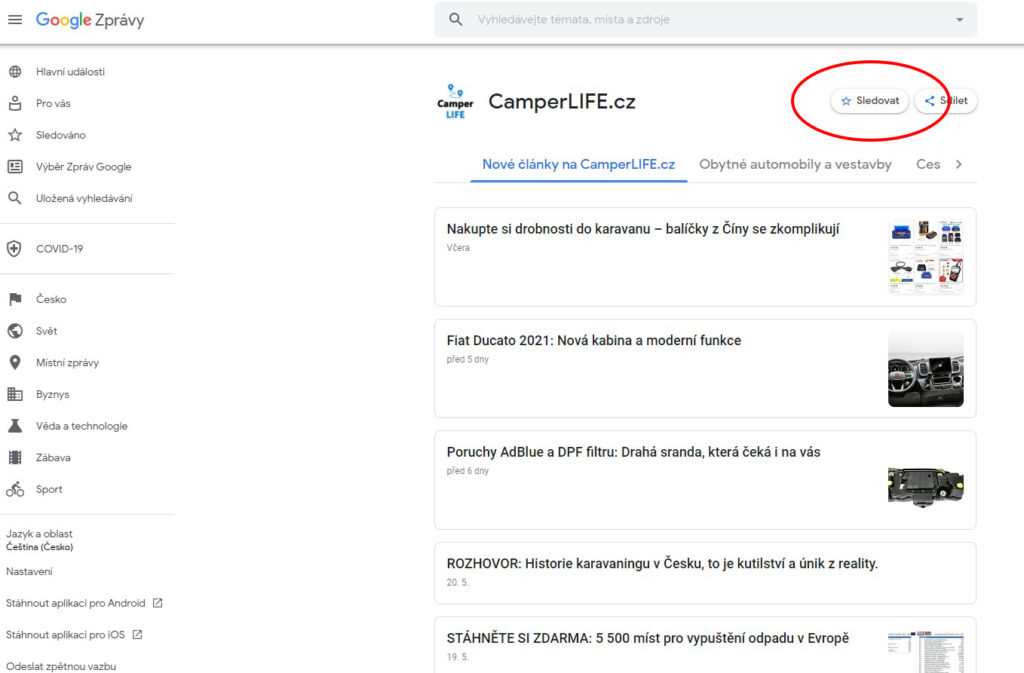Open Nastavení settings
This screenshot has width=1024, height=673.
[29, 571]
